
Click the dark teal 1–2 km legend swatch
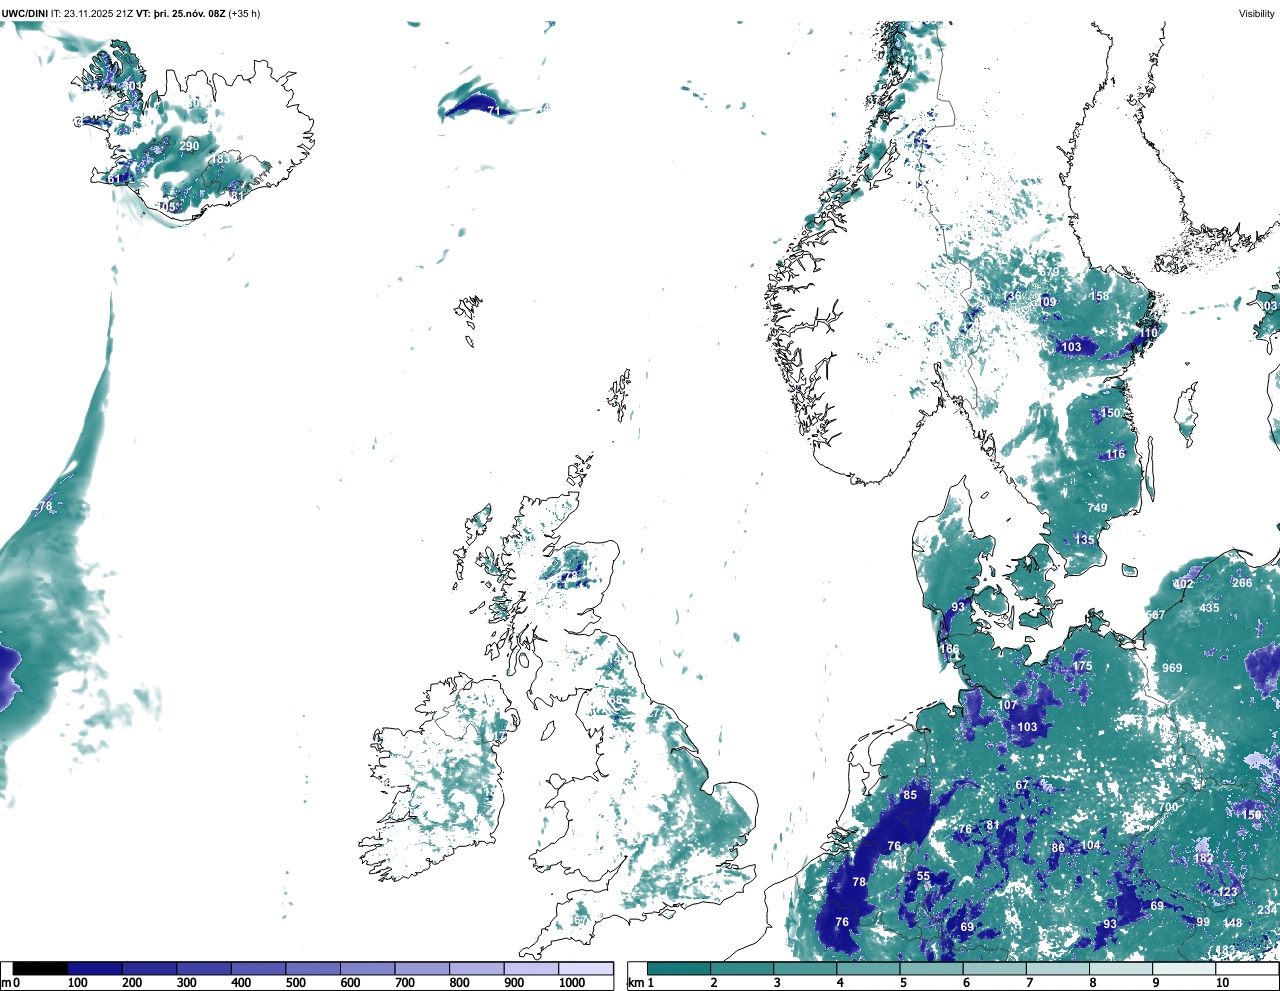[x=679, y=968]
